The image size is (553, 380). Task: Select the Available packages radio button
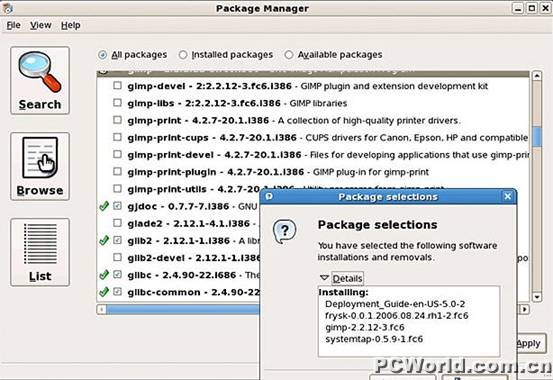point(288,55)
